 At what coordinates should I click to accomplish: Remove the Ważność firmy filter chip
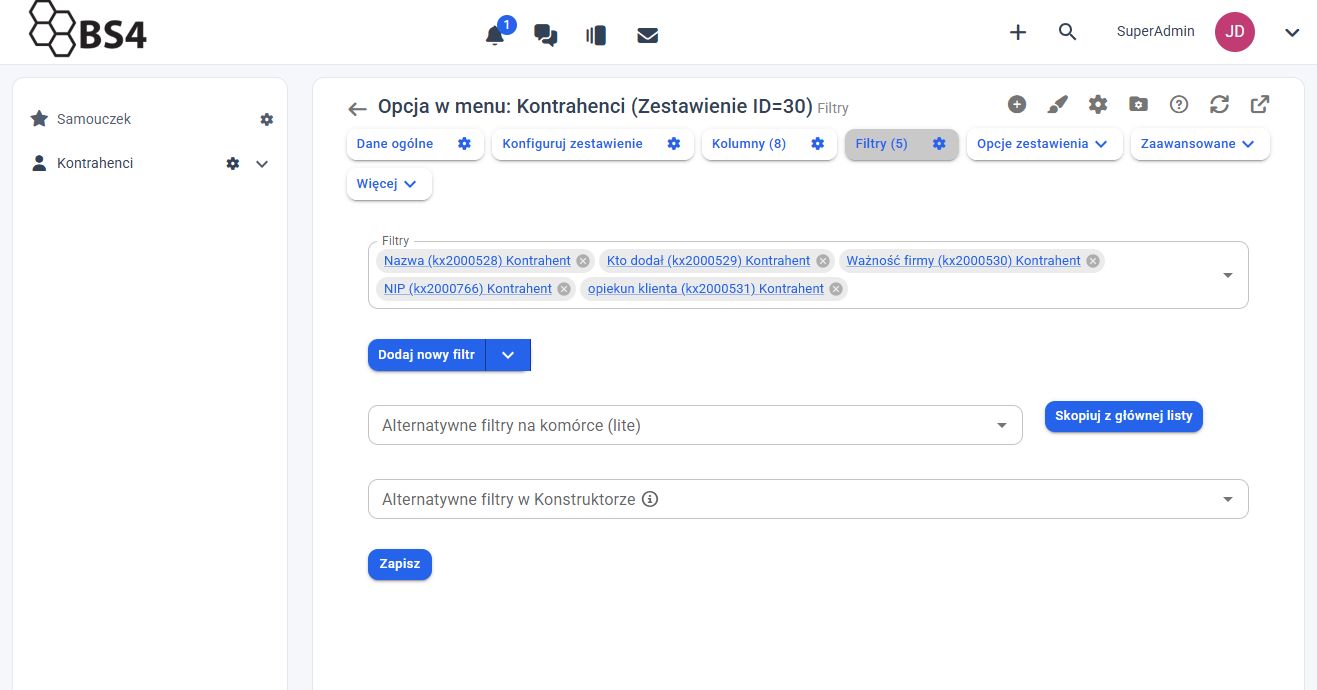coord(1093,261)
